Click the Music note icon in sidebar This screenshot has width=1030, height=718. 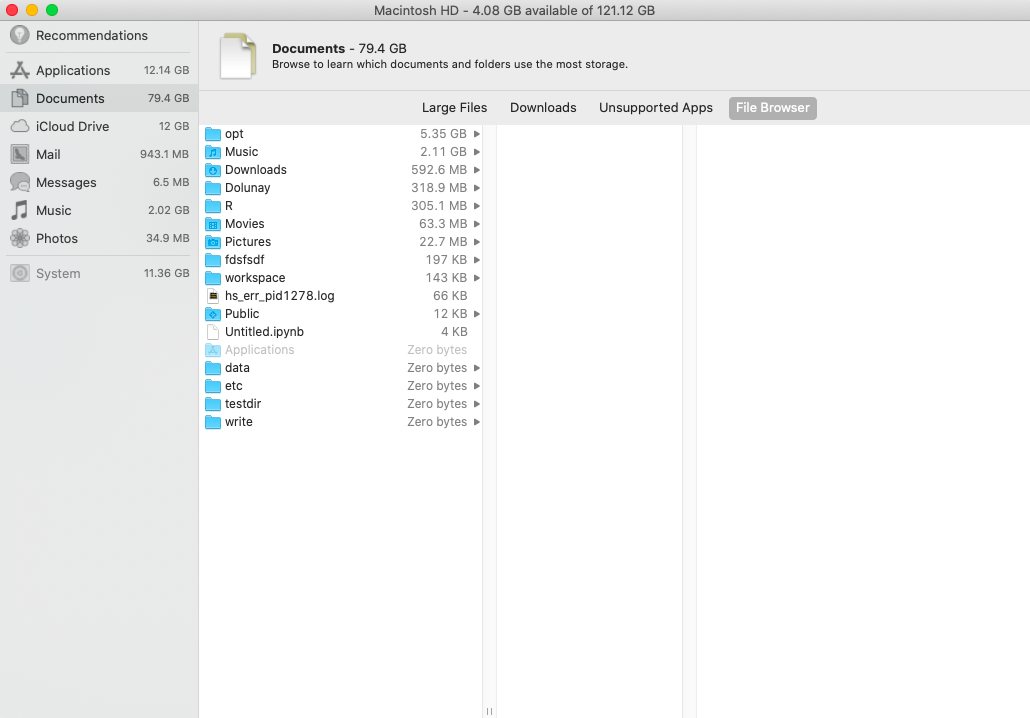tap(20, 210)
